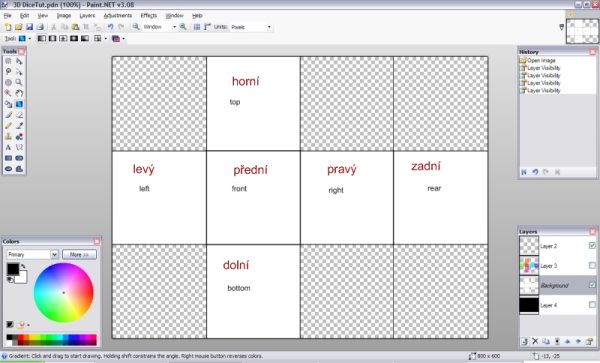The width and height of the screenshot is (600, 363).
Task: Click the black primary color swatch
Action: (13, 269)
